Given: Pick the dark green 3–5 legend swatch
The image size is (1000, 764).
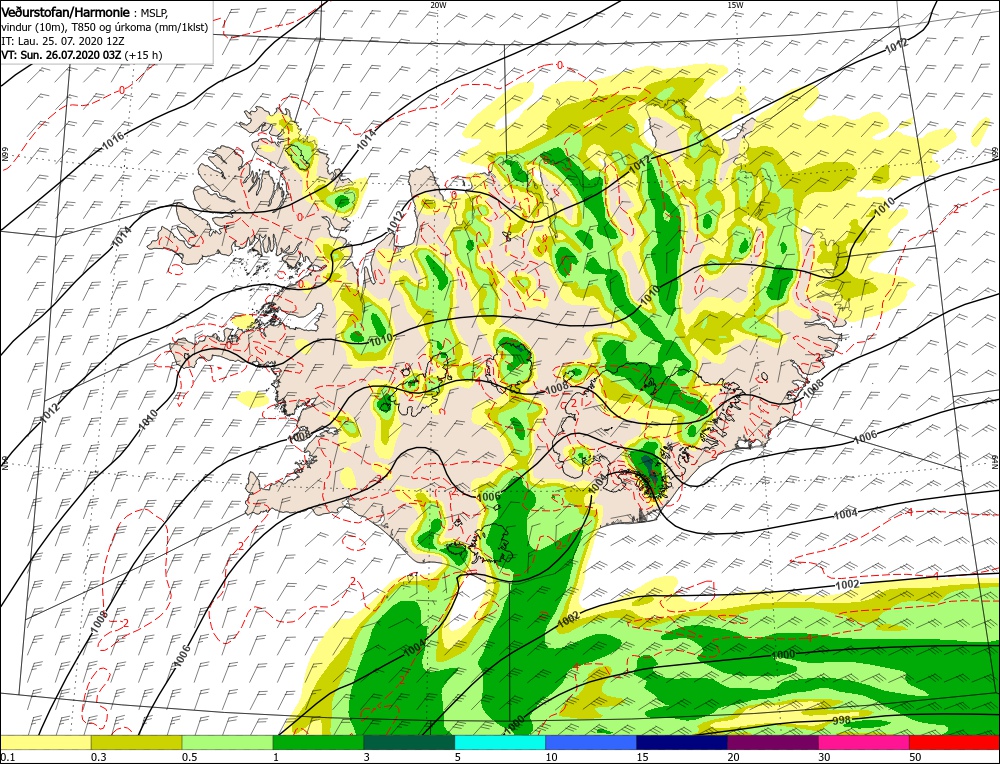Looking at the screenshot, I should click(409, 742).
